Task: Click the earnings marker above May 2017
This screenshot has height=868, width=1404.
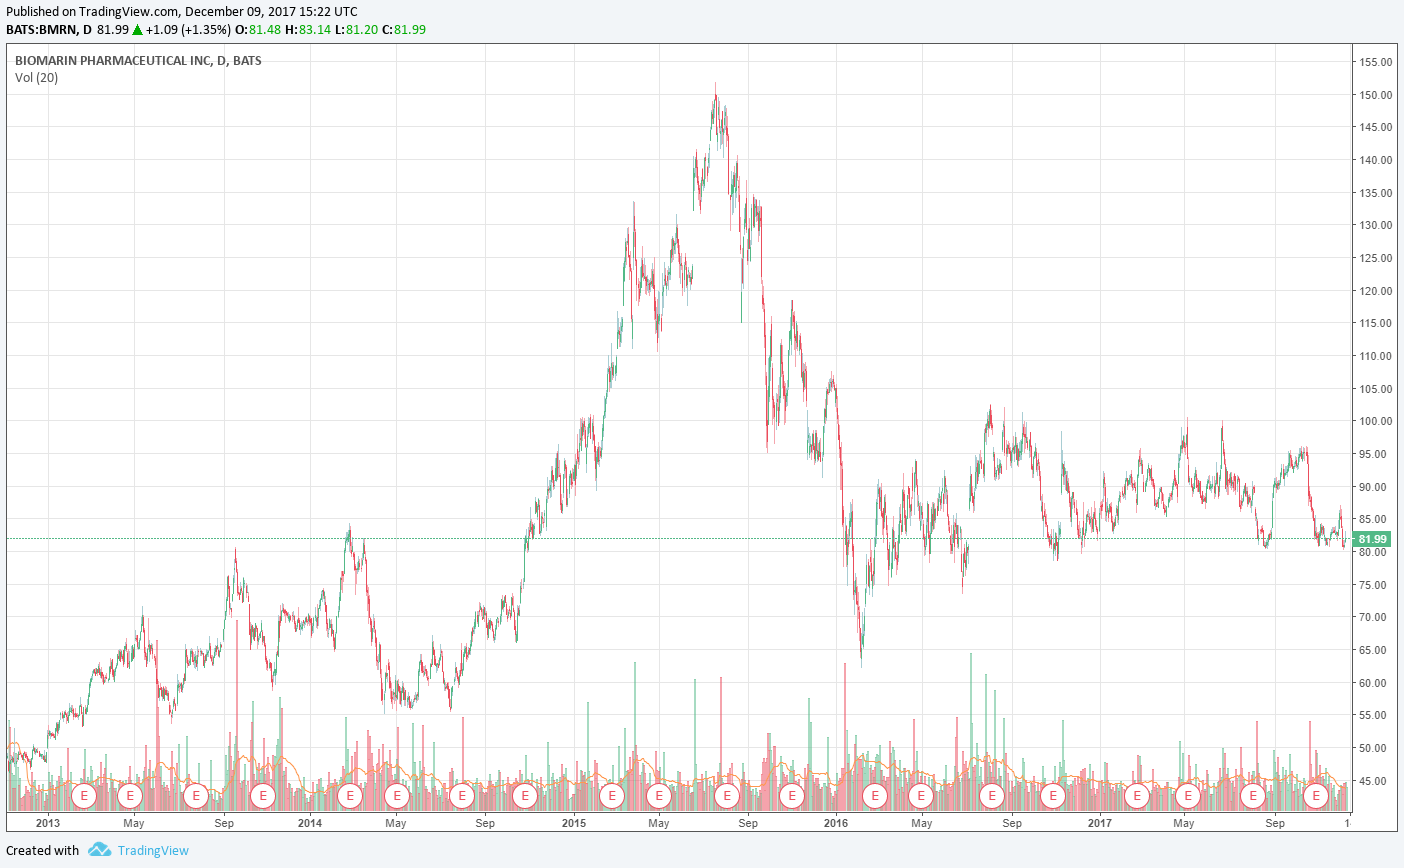Action: [x=1187, y=796]
